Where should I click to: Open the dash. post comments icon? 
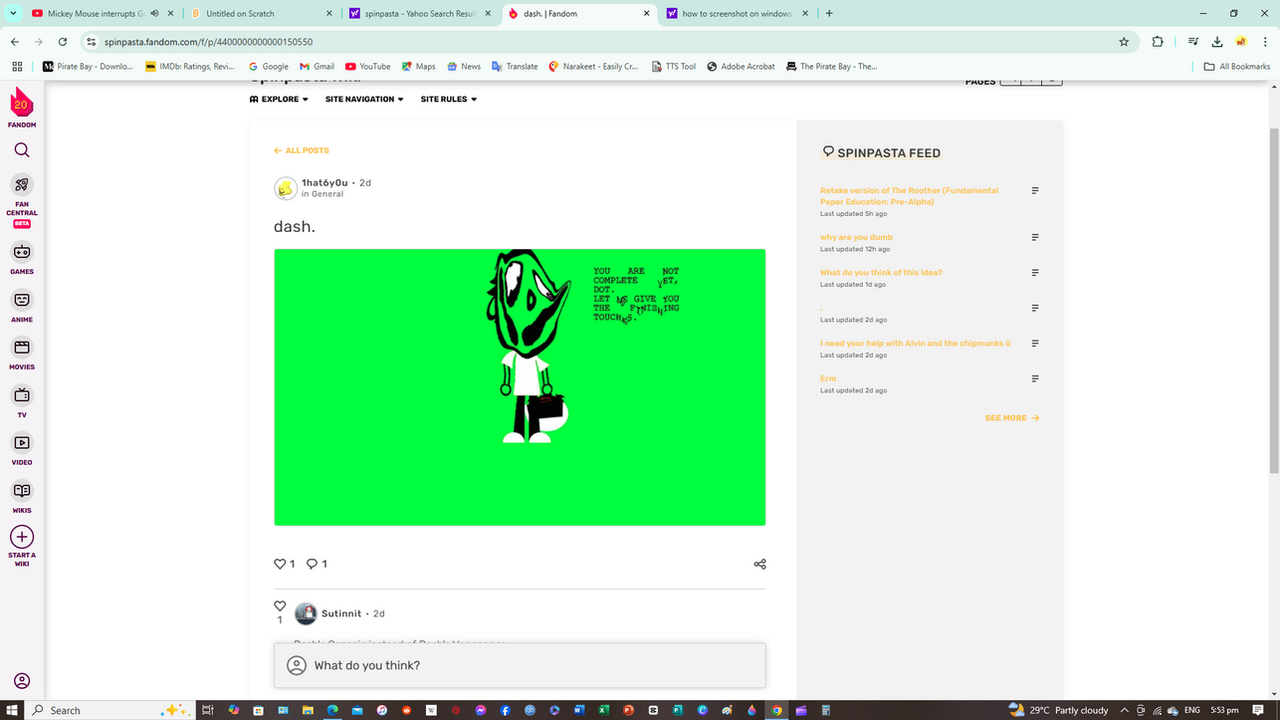[312, 564]
